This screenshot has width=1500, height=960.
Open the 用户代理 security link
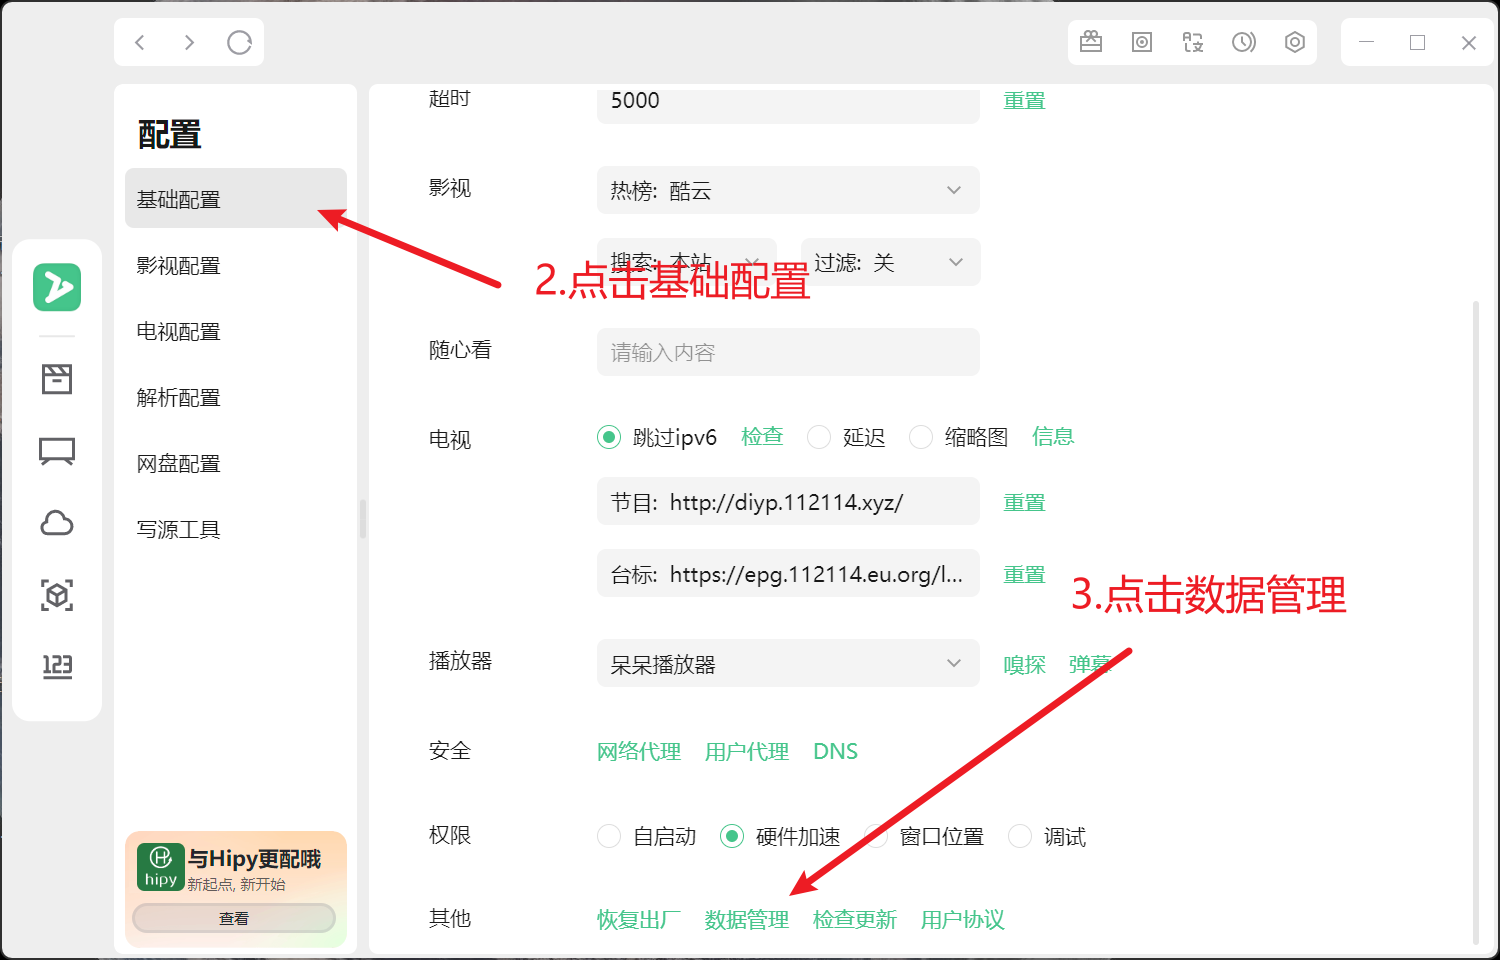tap(747, 752)
